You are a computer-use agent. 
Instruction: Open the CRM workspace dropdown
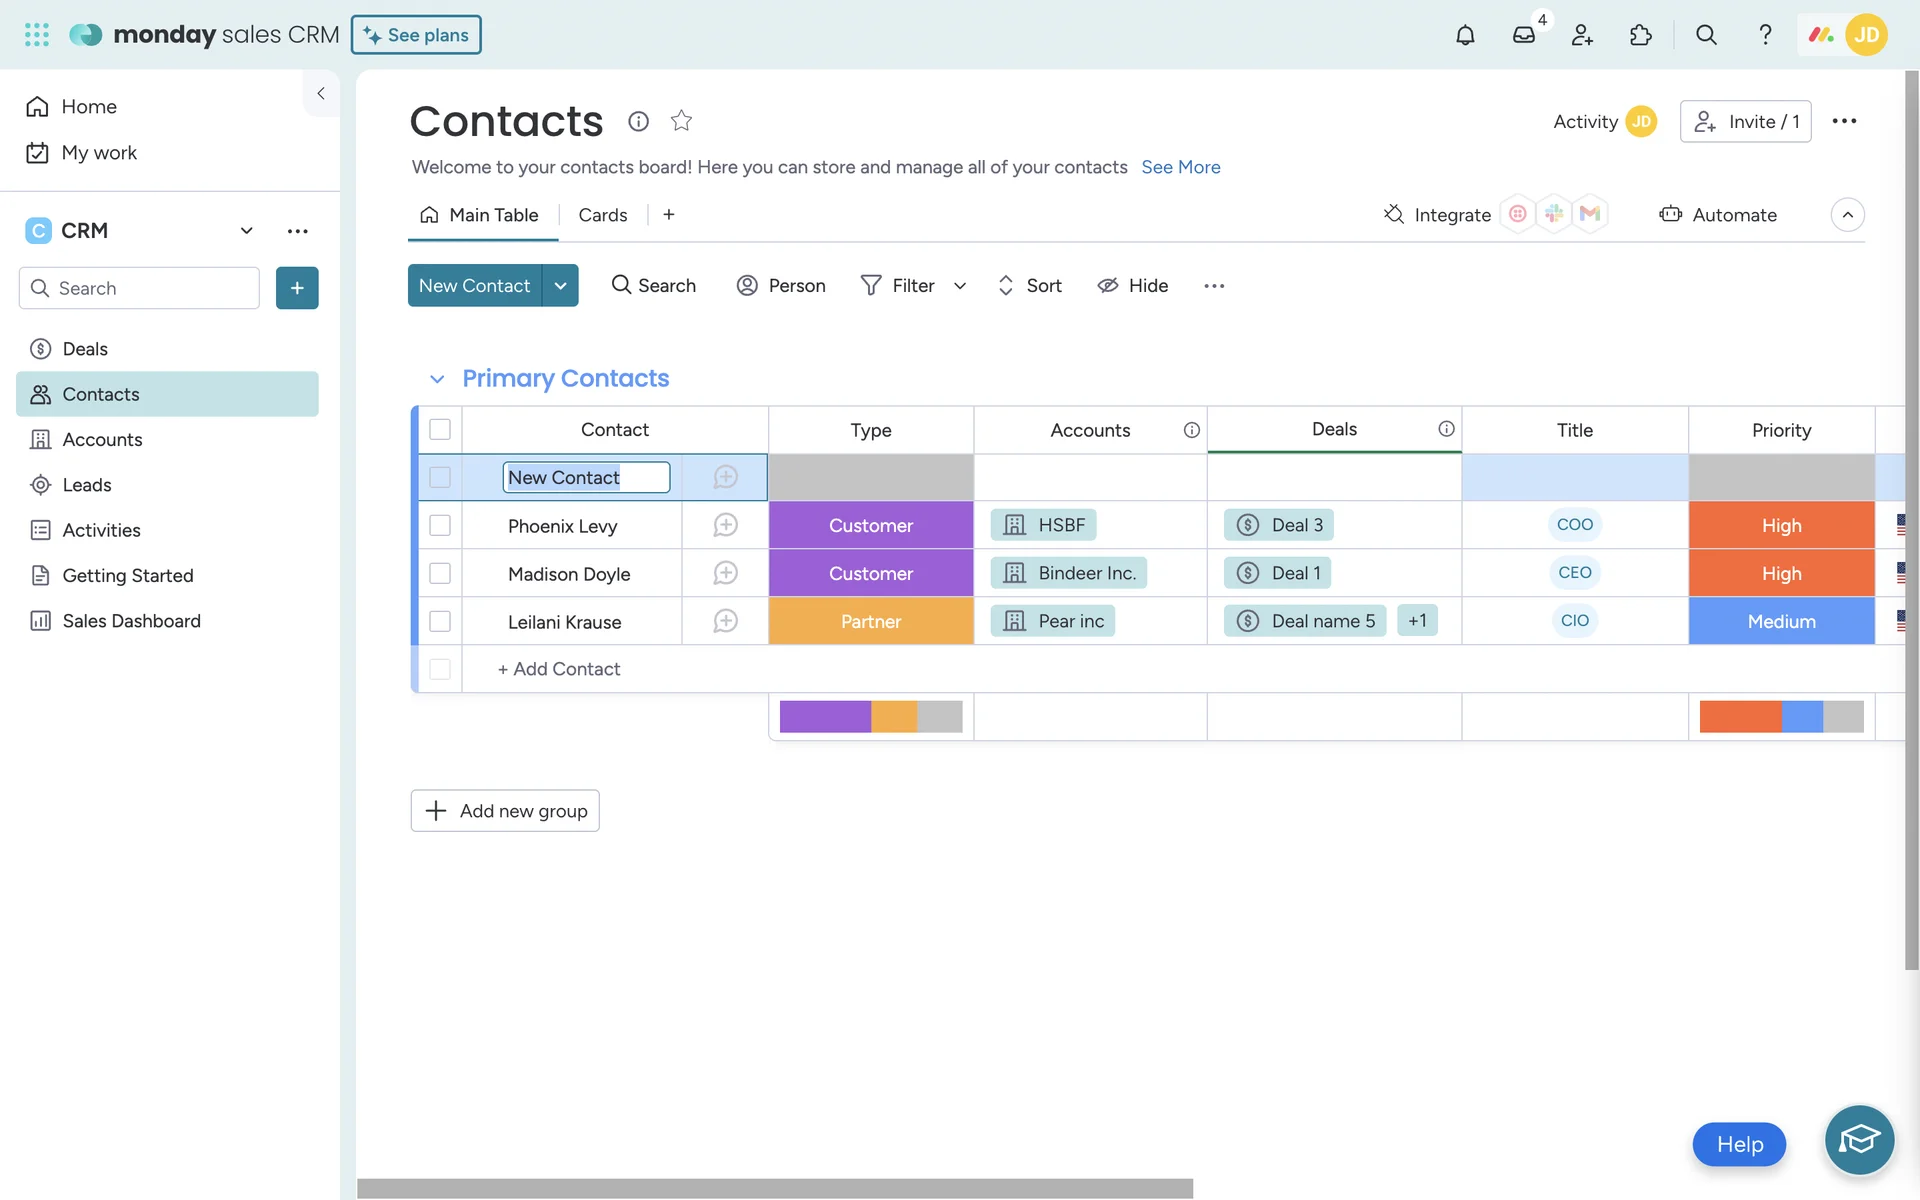(x=246, y=231)
